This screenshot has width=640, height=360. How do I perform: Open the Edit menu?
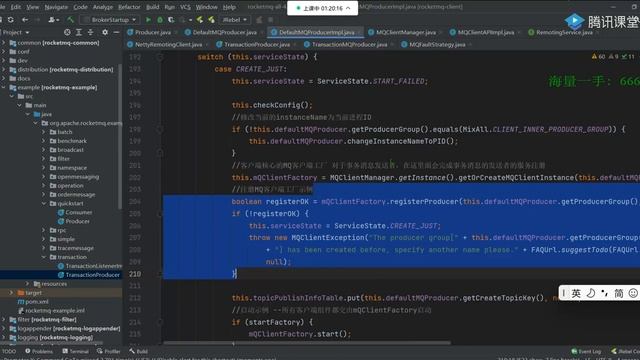point(16,7)
